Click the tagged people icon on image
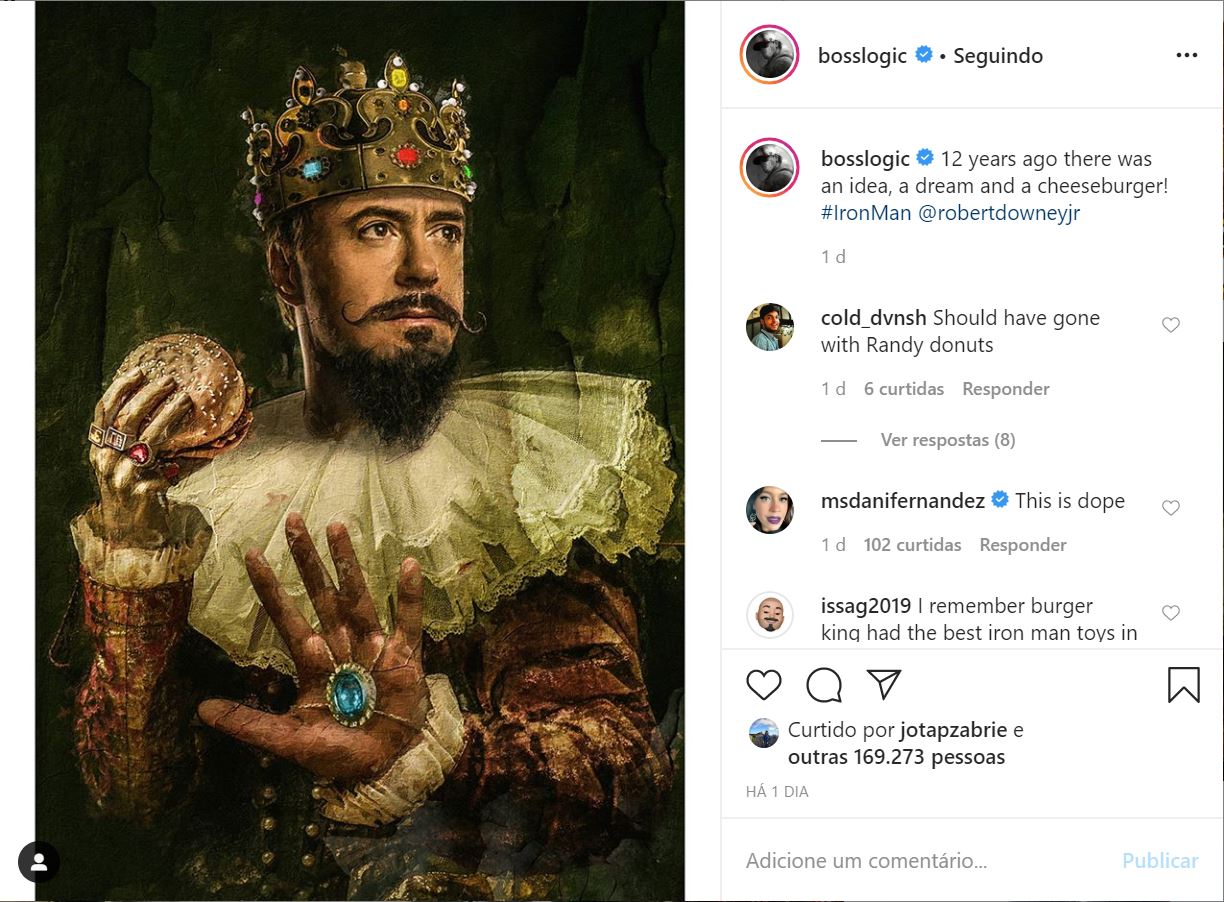This screenshot has width=1224, height=902. (x=39, y=863)
